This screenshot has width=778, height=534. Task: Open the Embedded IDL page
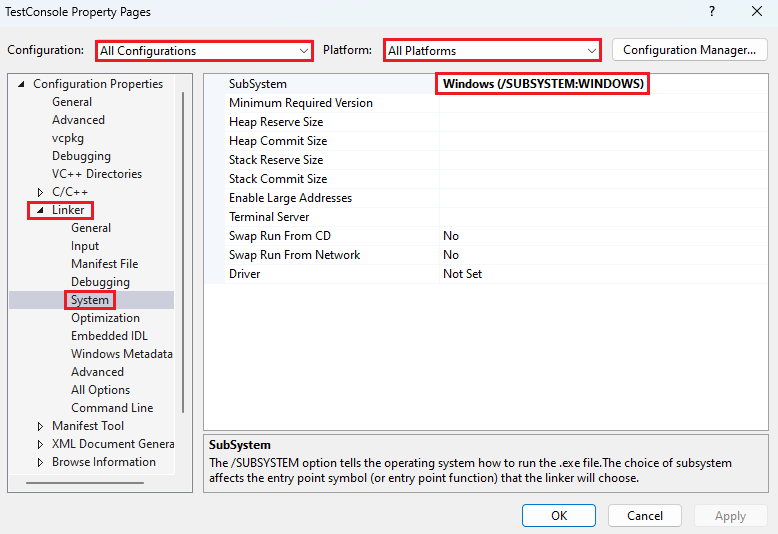[109, 335]
